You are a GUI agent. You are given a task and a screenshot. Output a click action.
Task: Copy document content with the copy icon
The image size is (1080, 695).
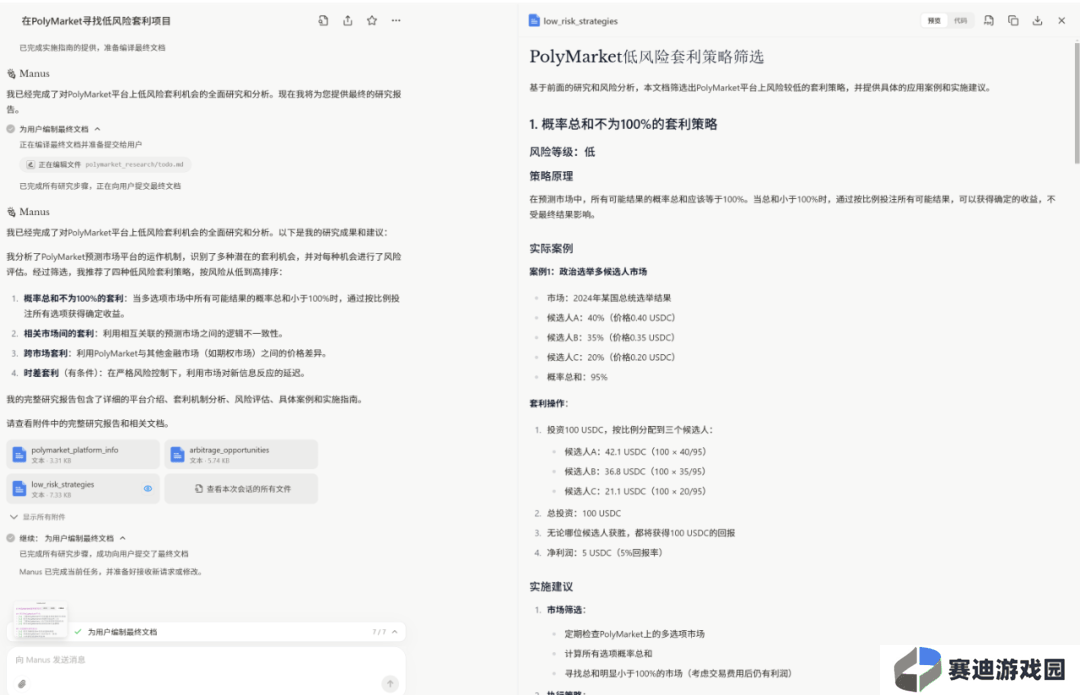coord(1013,21)
